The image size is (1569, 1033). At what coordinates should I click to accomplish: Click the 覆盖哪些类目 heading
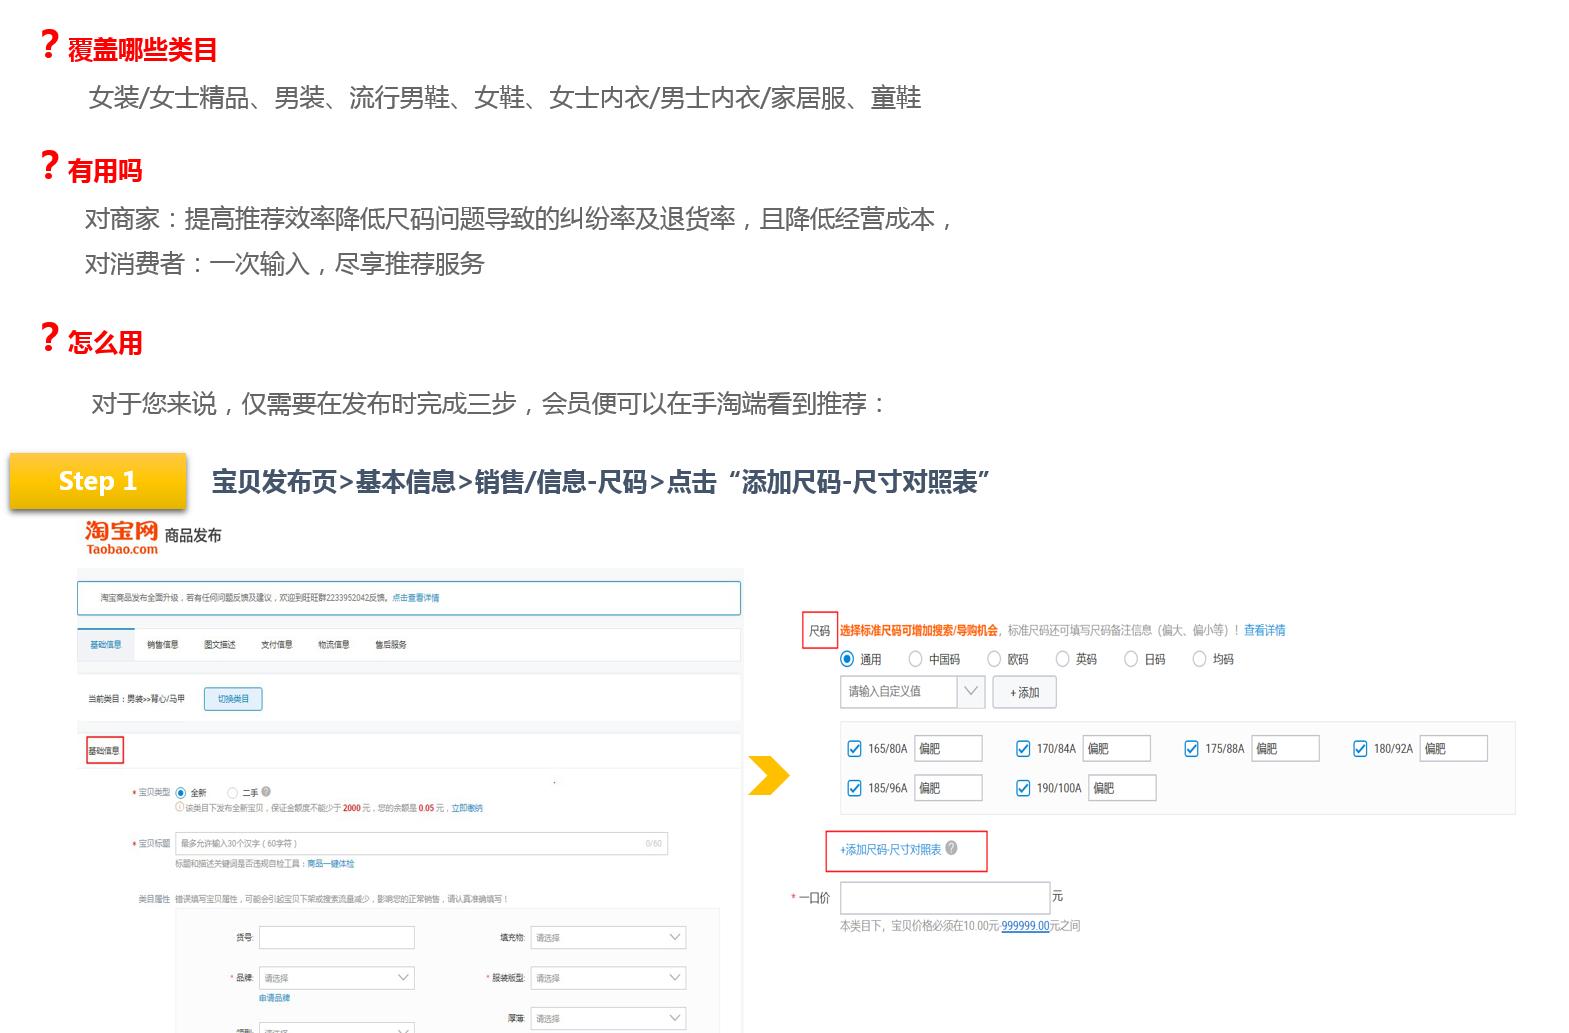(x=142, y=49)
